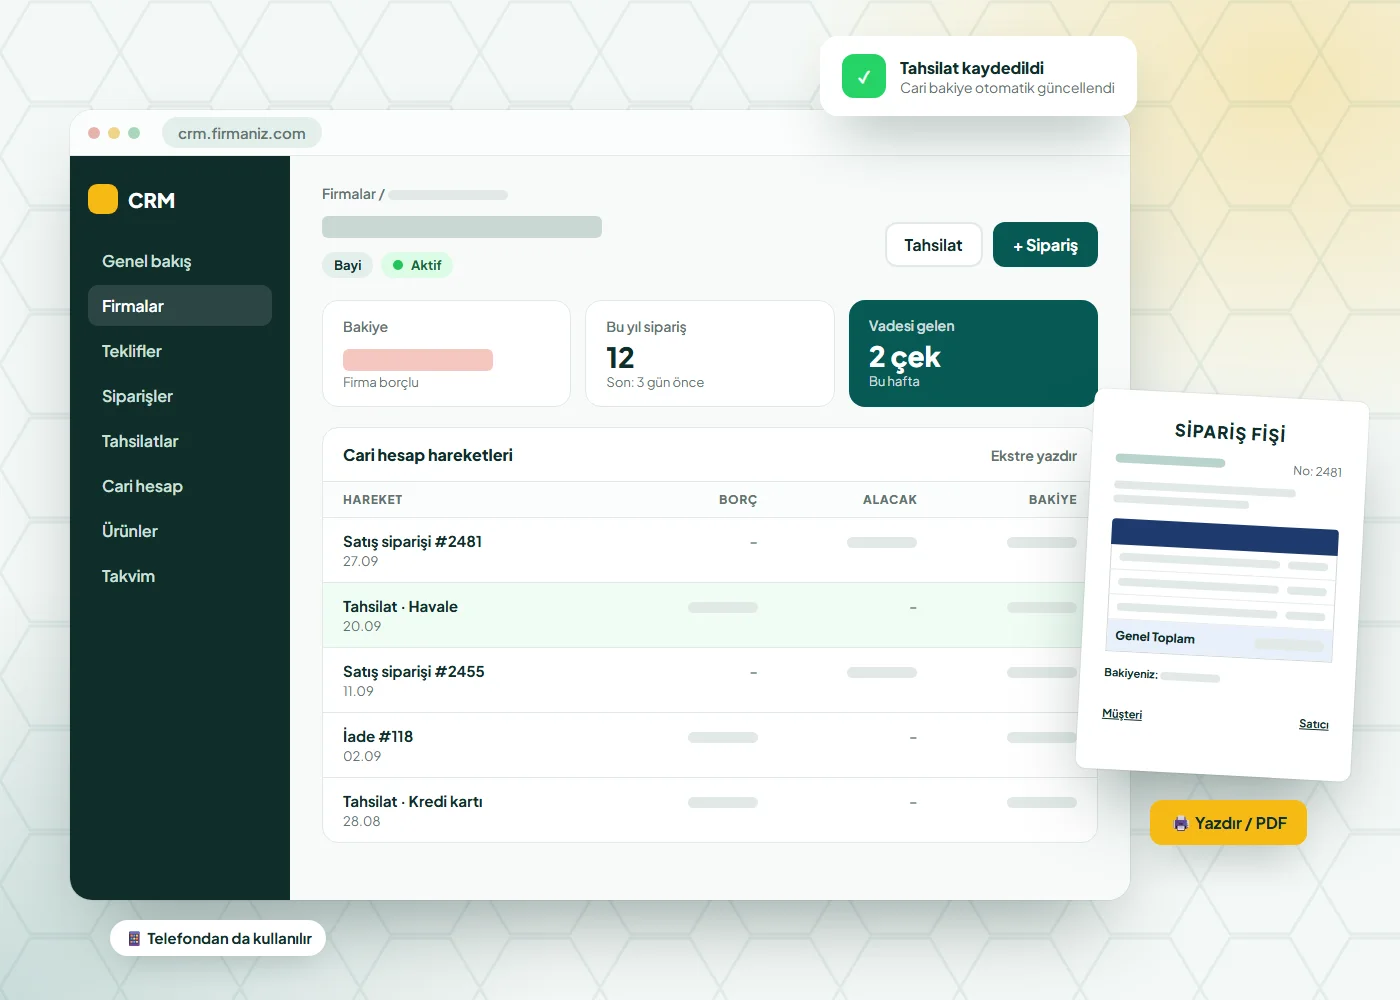Open Takvim in sidebar
This screenshot has height=1000, width=1400.
(x=180, y=576)
